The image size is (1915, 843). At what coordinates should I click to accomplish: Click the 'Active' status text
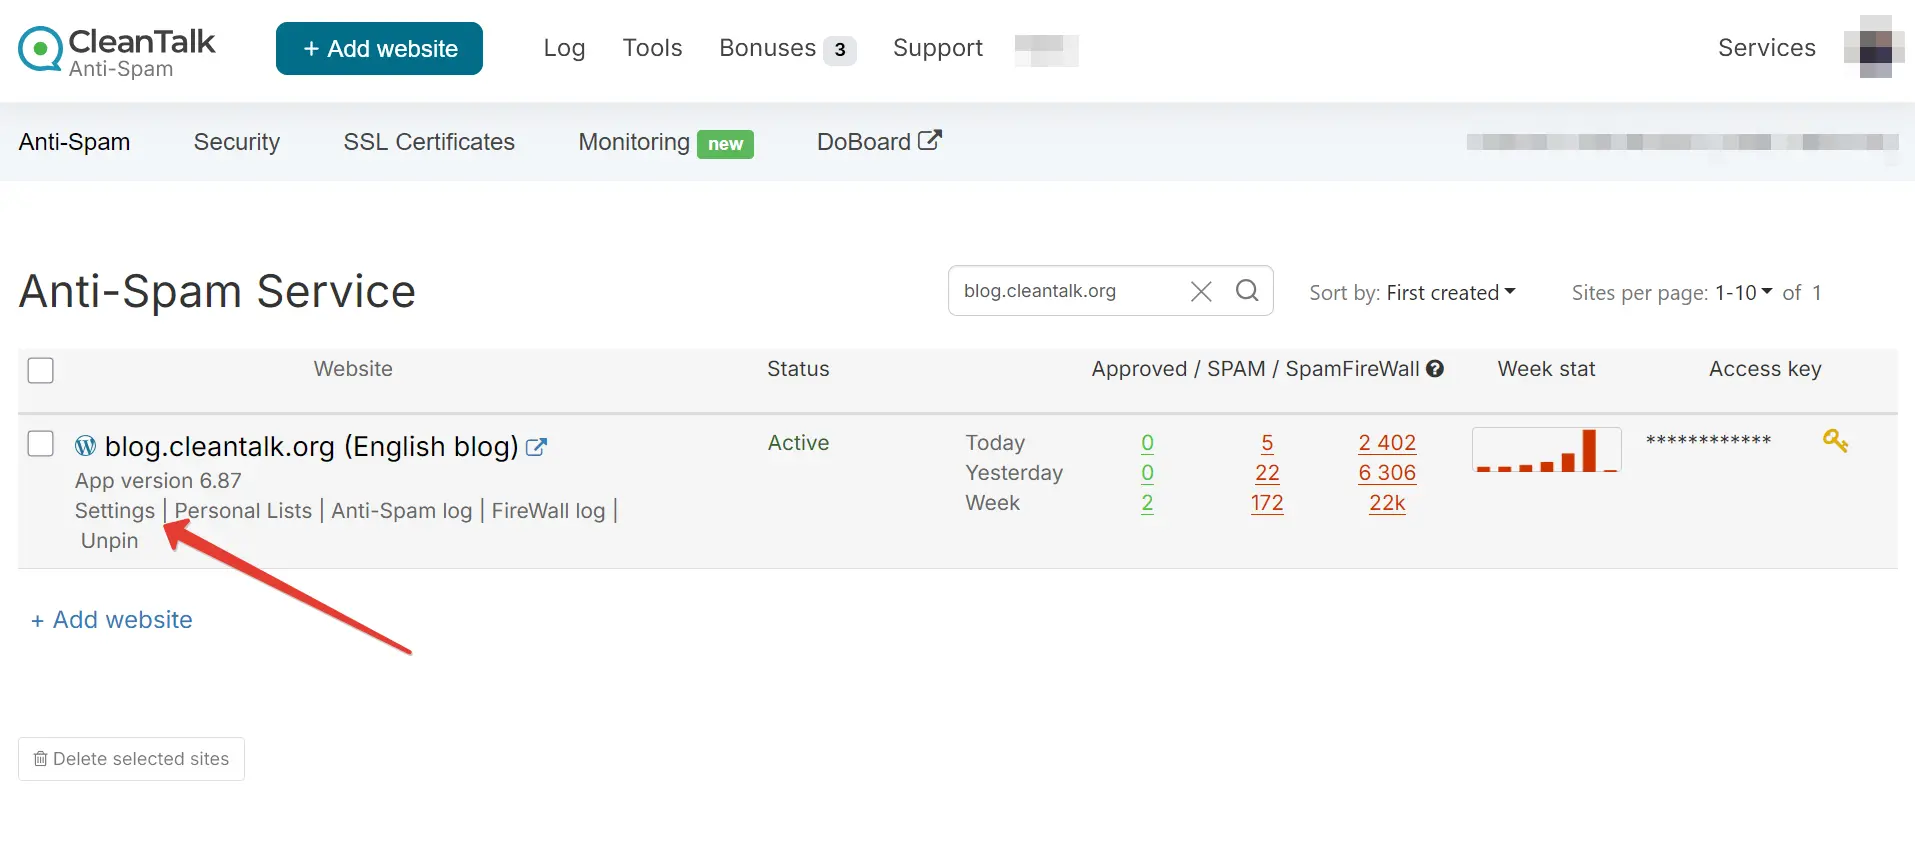[798, 443]
